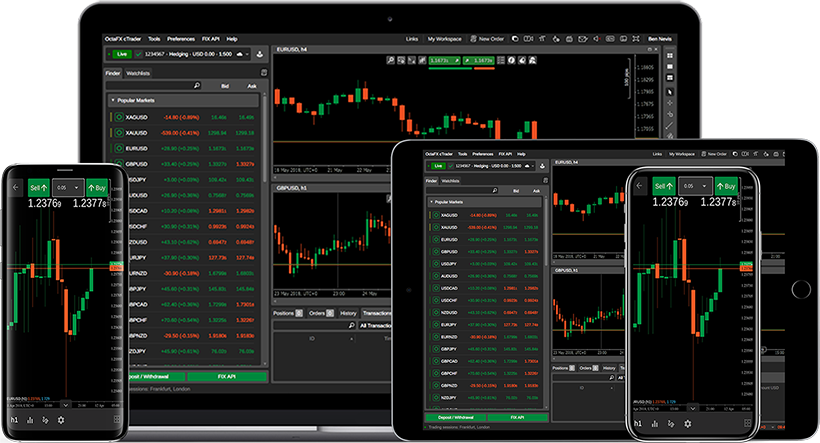The height and width of the screenshot is (443, 820).
Task: Tap chart type icon on left phone
Action: click(30, 420)
